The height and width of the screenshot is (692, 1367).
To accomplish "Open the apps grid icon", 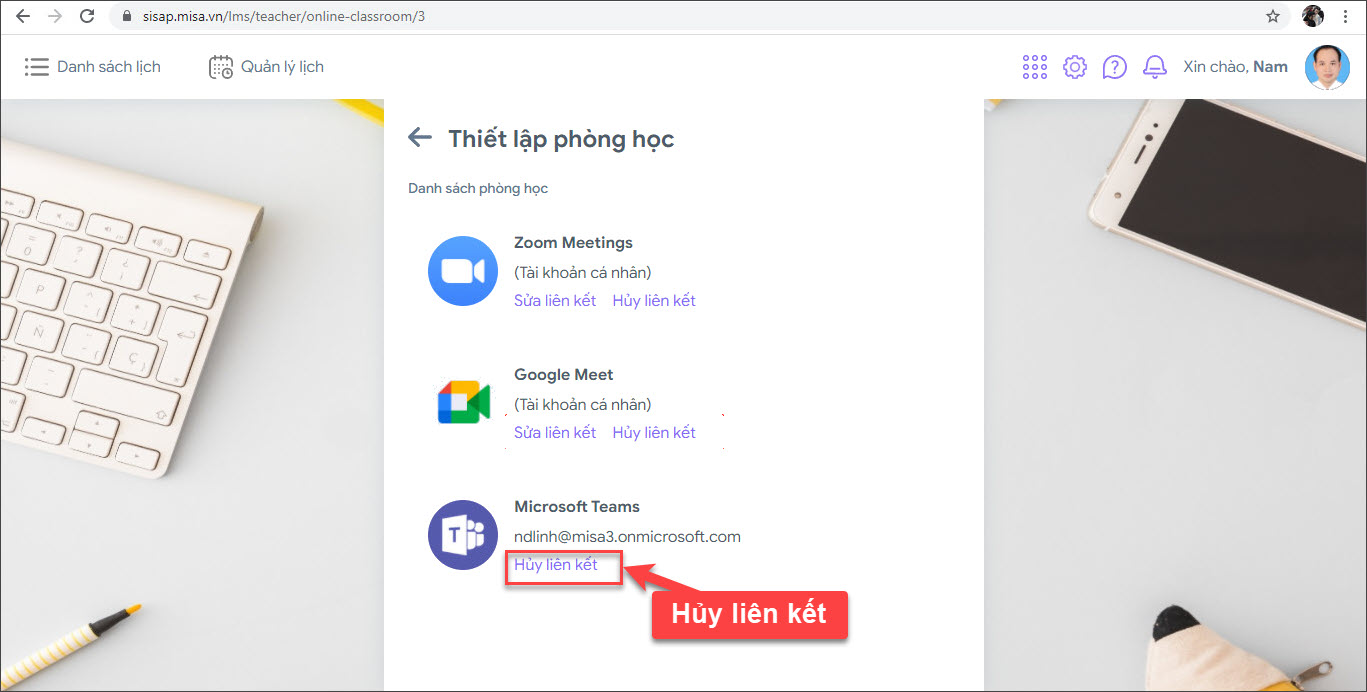I will pyautogui.click(x=1035, y=67).
